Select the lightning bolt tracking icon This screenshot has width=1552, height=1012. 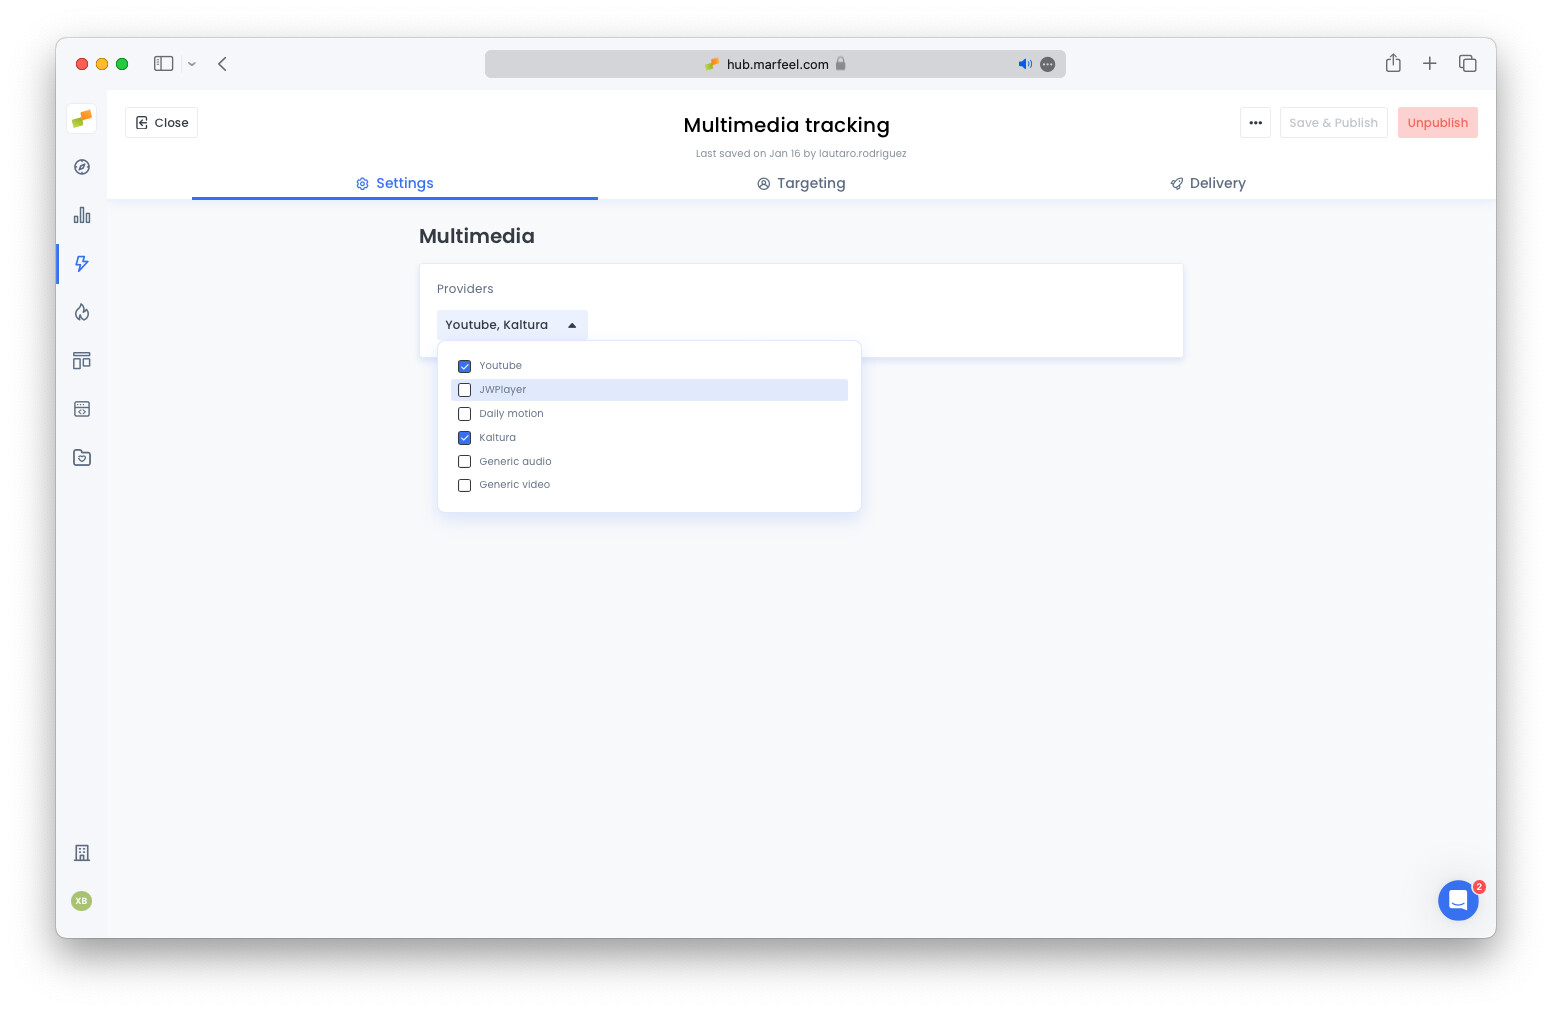81,264
